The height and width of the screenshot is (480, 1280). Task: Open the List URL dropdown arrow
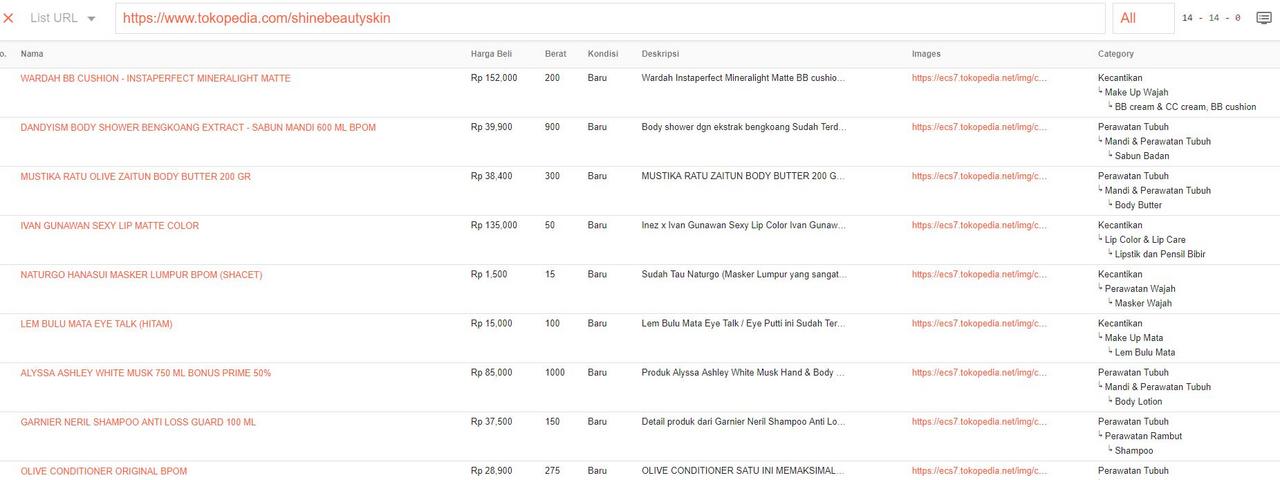[92, 18]
